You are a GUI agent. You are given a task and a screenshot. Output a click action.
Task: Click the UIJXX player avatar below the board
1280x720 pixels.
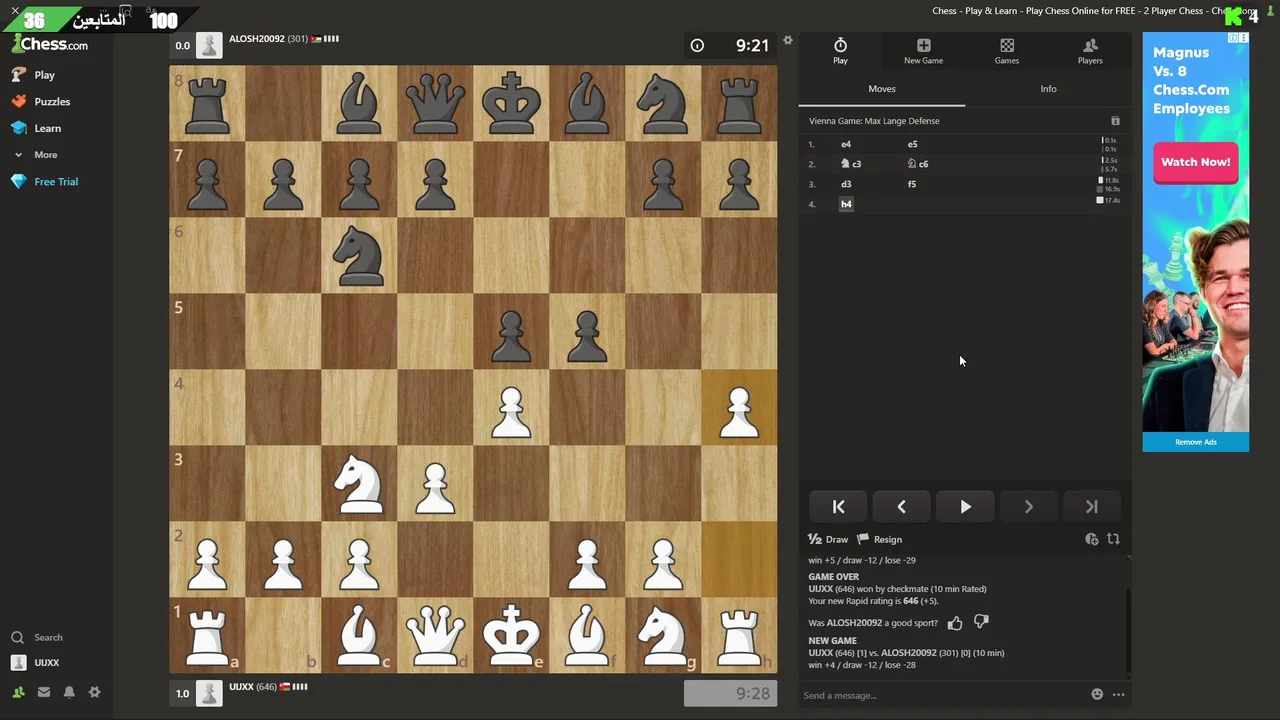coord(209,693)
